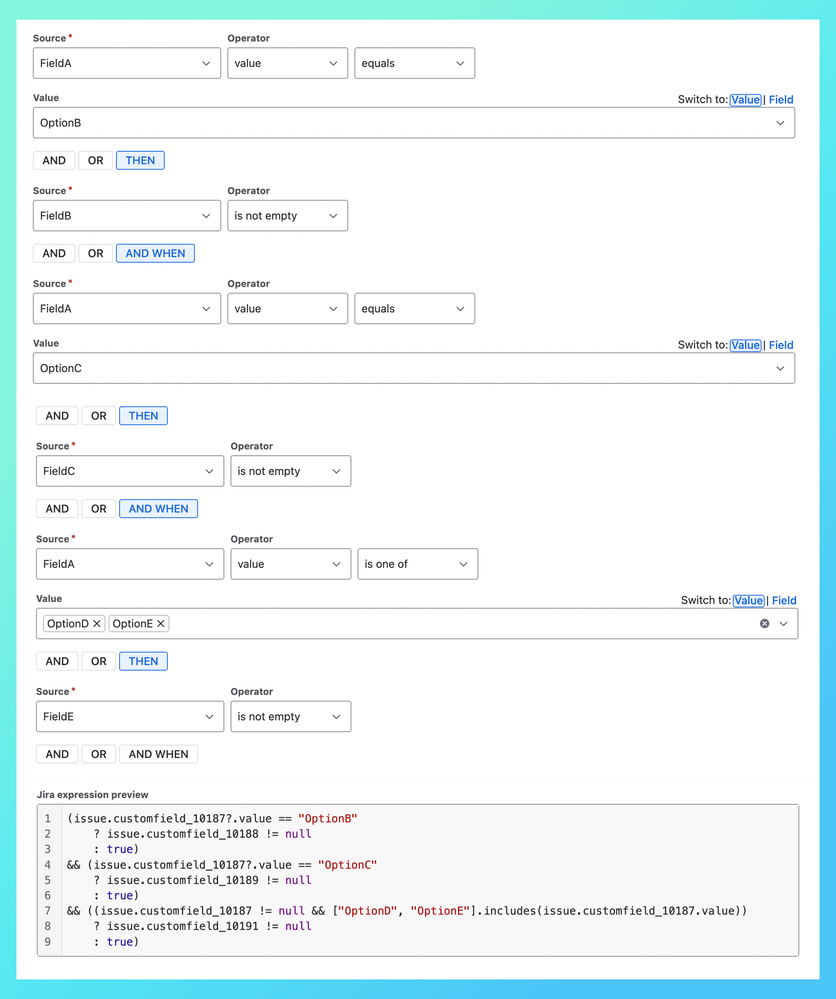Open the 'is not empty' dropdown beside FieldE

[291, 717]
